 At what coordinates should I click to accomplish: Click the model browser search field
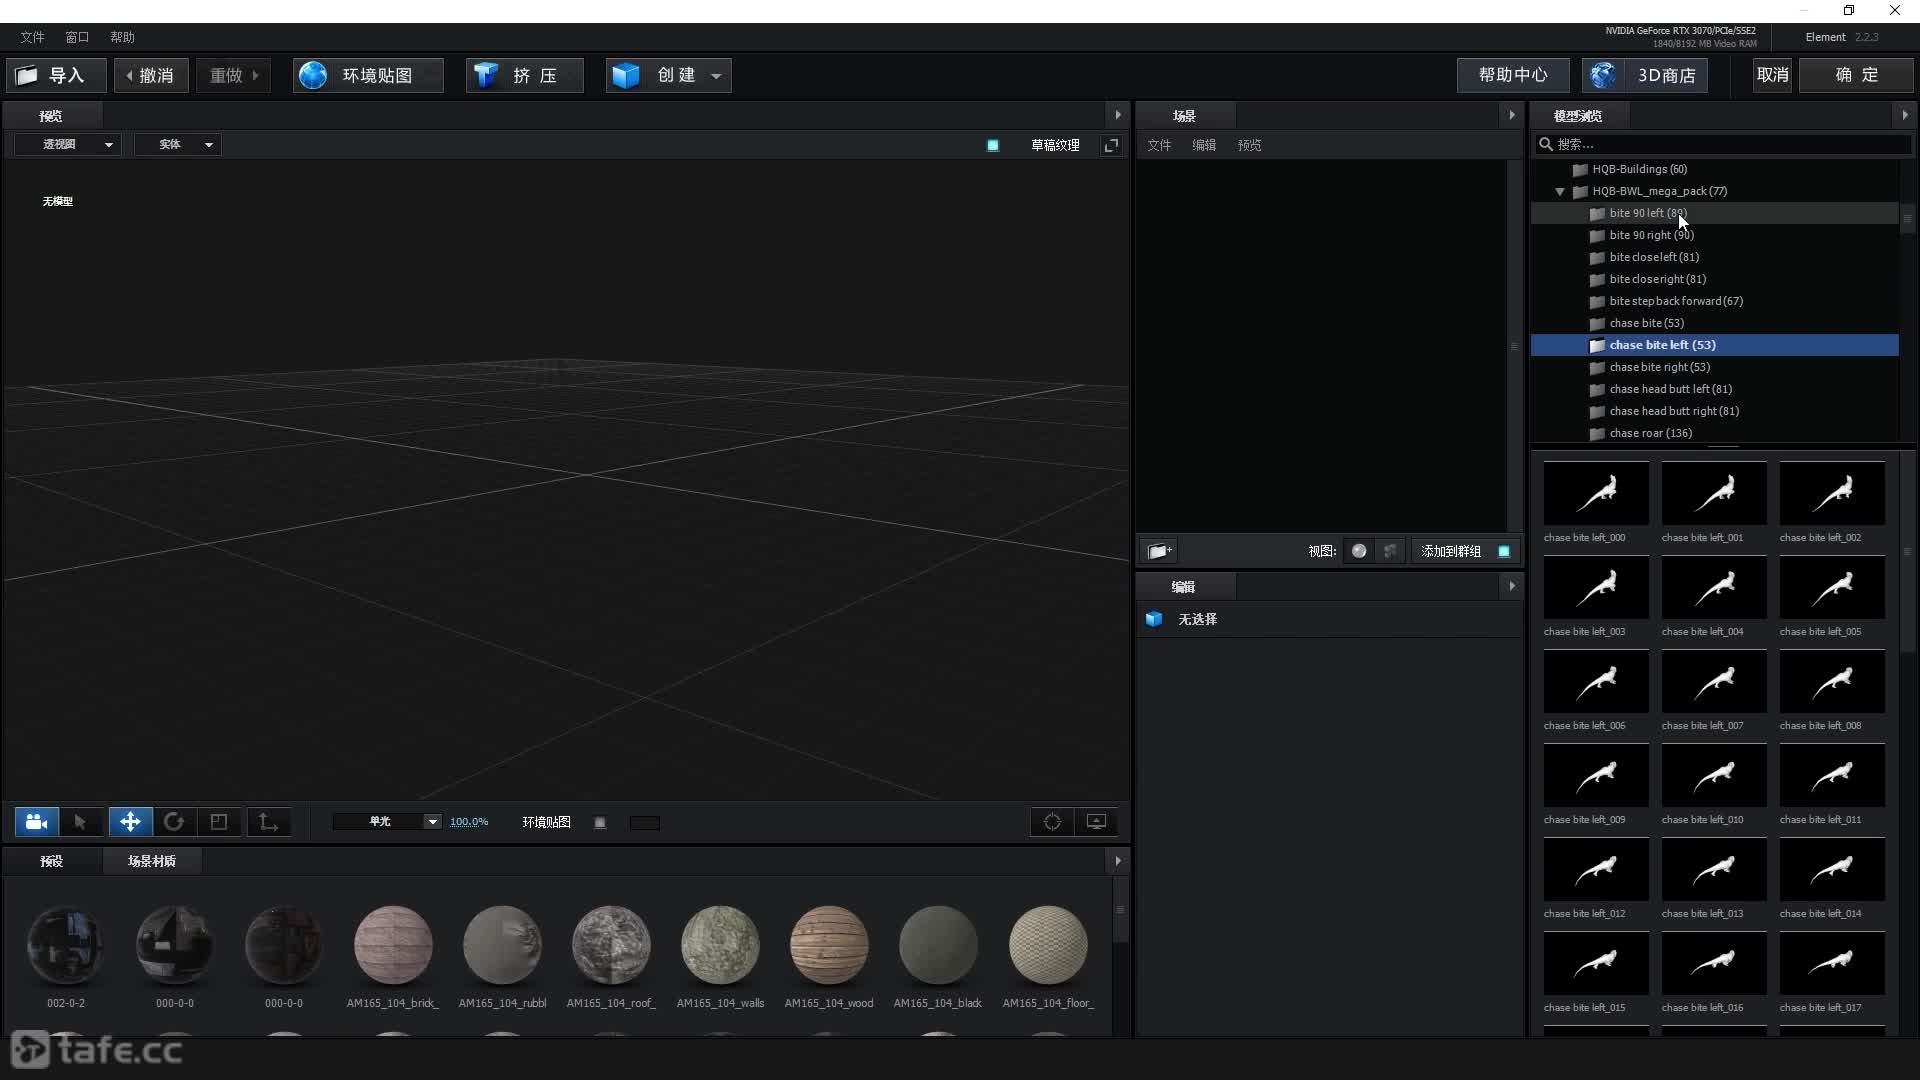tap(1724, 144)
